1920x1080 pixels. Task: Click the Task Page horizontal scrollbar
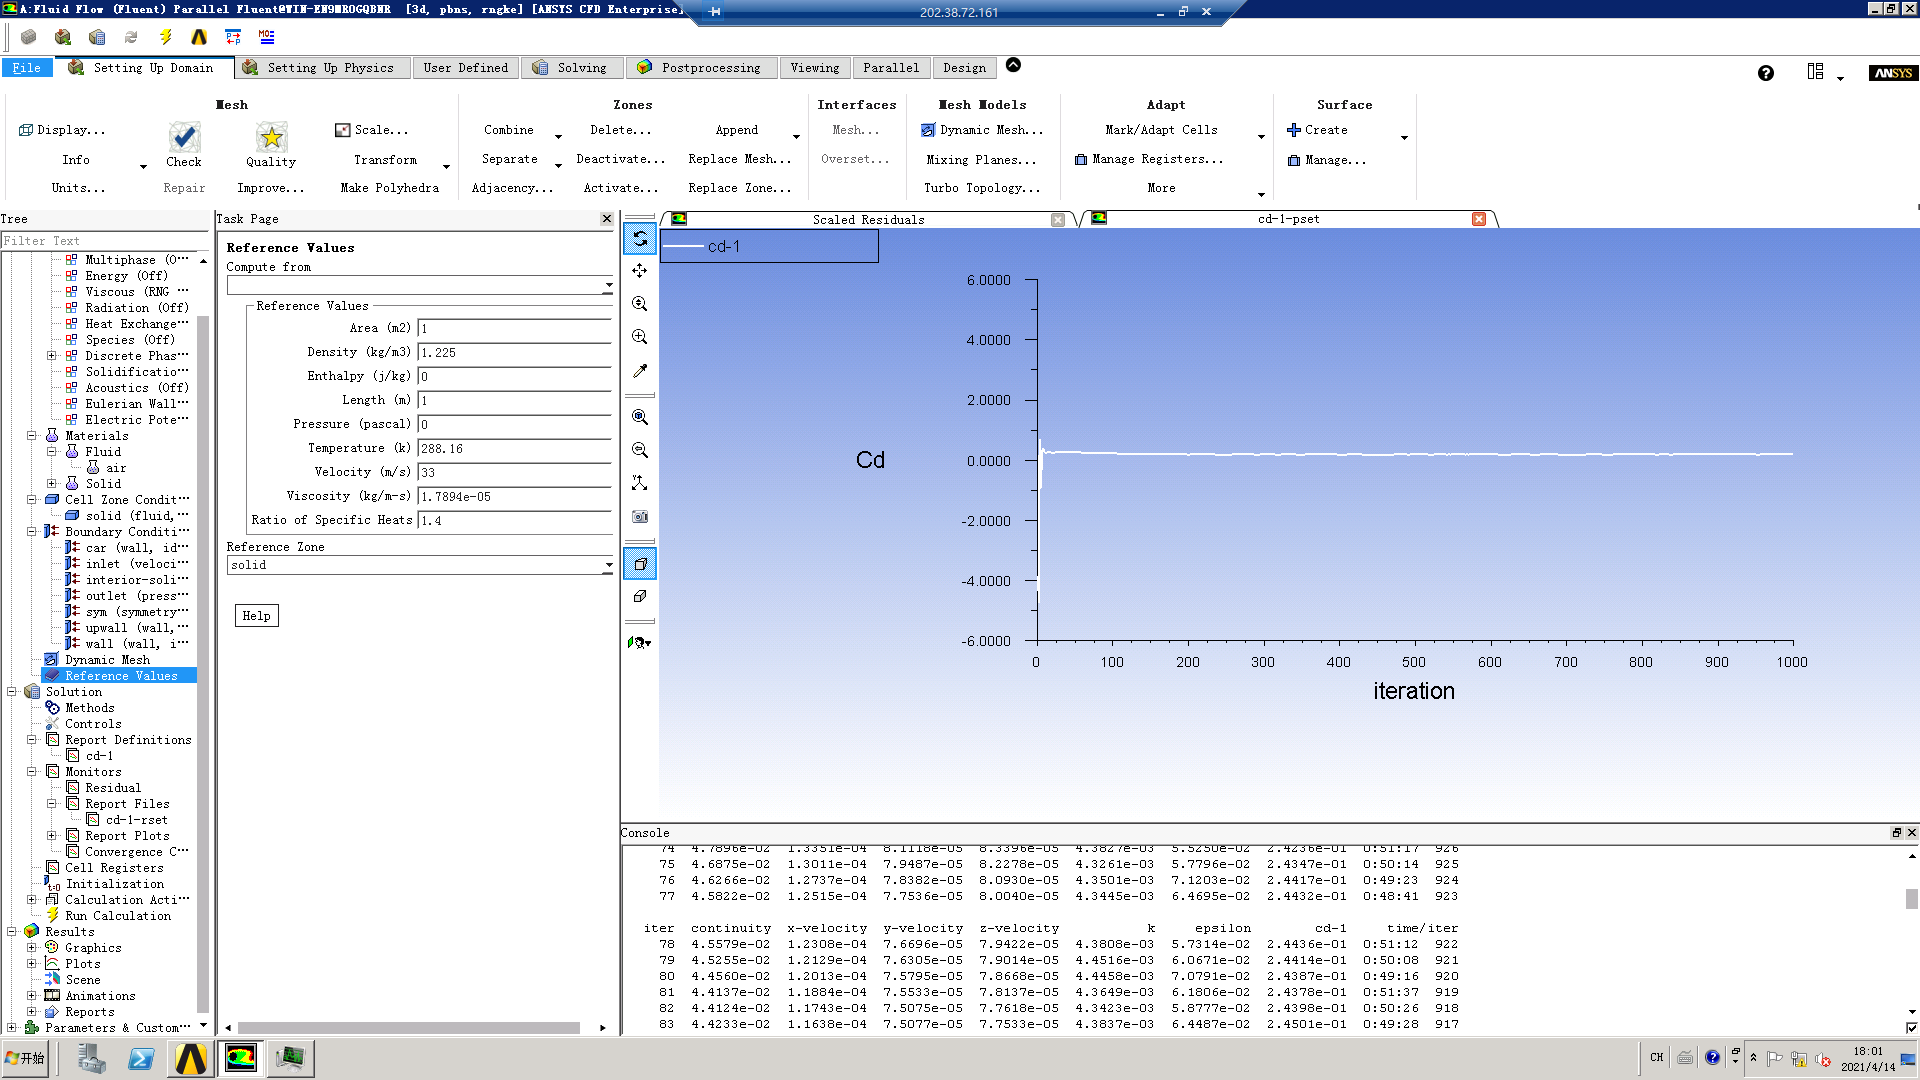click(408, 1028)
